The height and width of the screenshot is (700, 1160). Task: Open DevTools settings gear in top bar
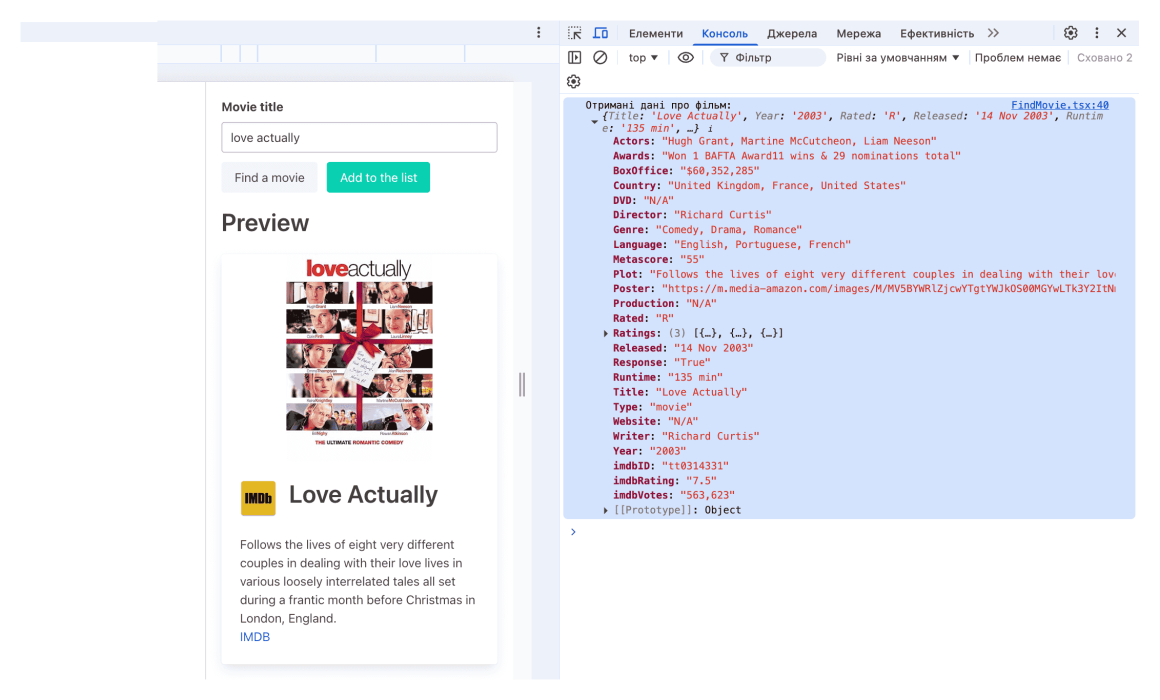click(x=1070, y=33)
